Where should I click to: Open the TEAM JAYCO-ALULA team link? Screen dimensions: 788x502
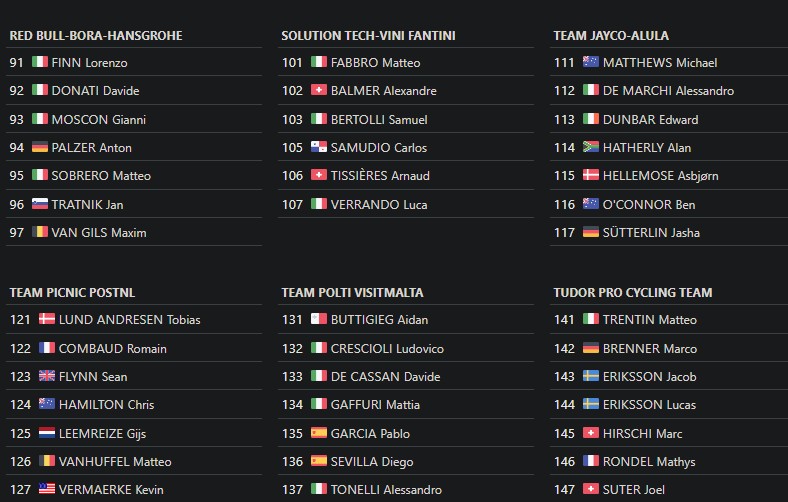coord(611,36)
